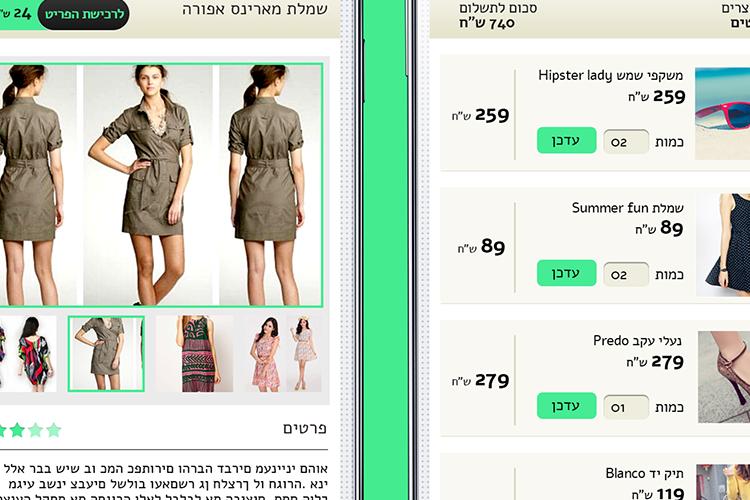The width and height of the screenshot is (750, 500).
Task: Open the Blanco handbag item title
Action: (644, 473)
